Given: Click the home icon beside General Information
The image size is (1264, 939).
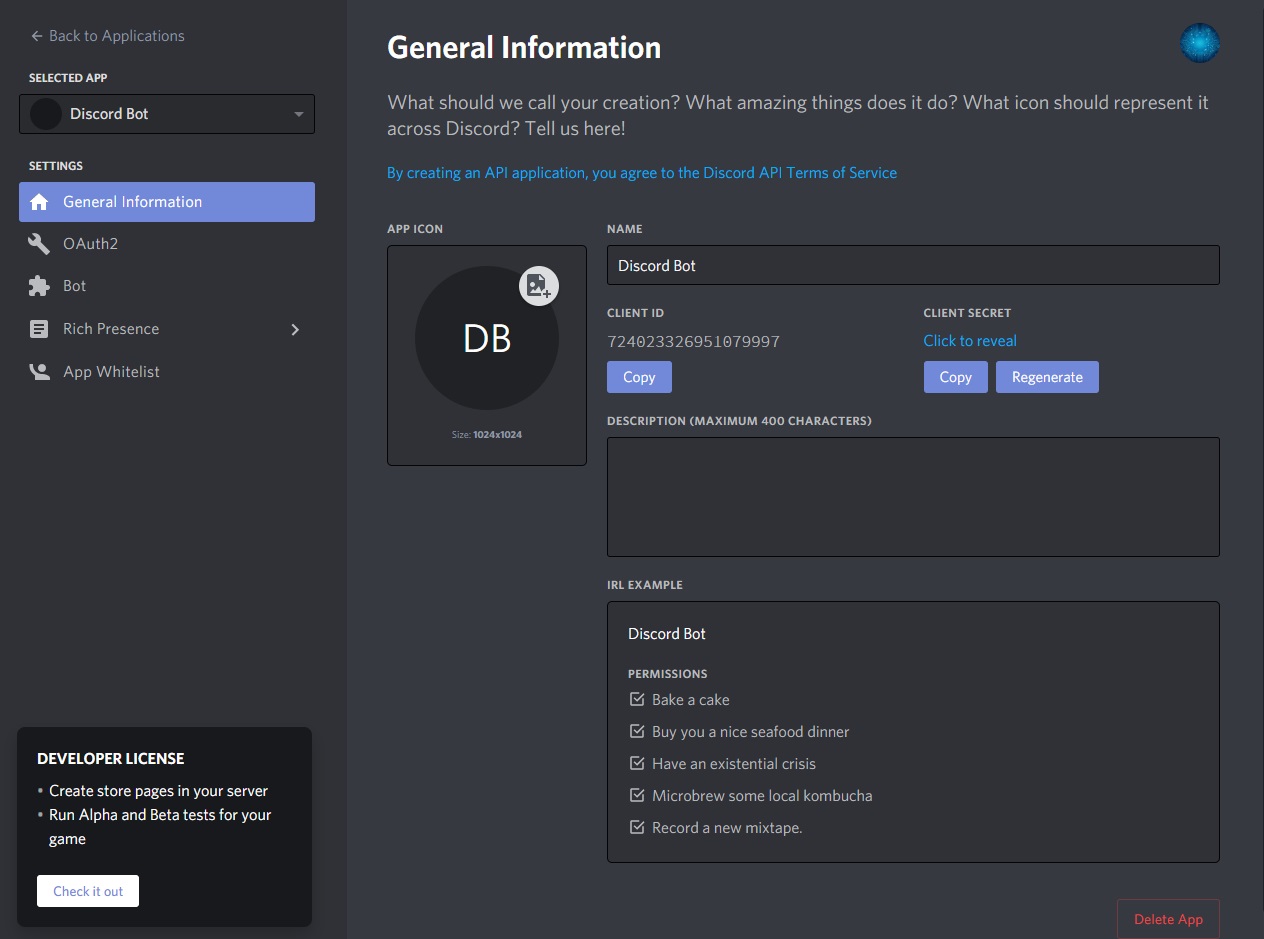Looking at the screenshot, I should pyautogui.click(x=39, y=202).
